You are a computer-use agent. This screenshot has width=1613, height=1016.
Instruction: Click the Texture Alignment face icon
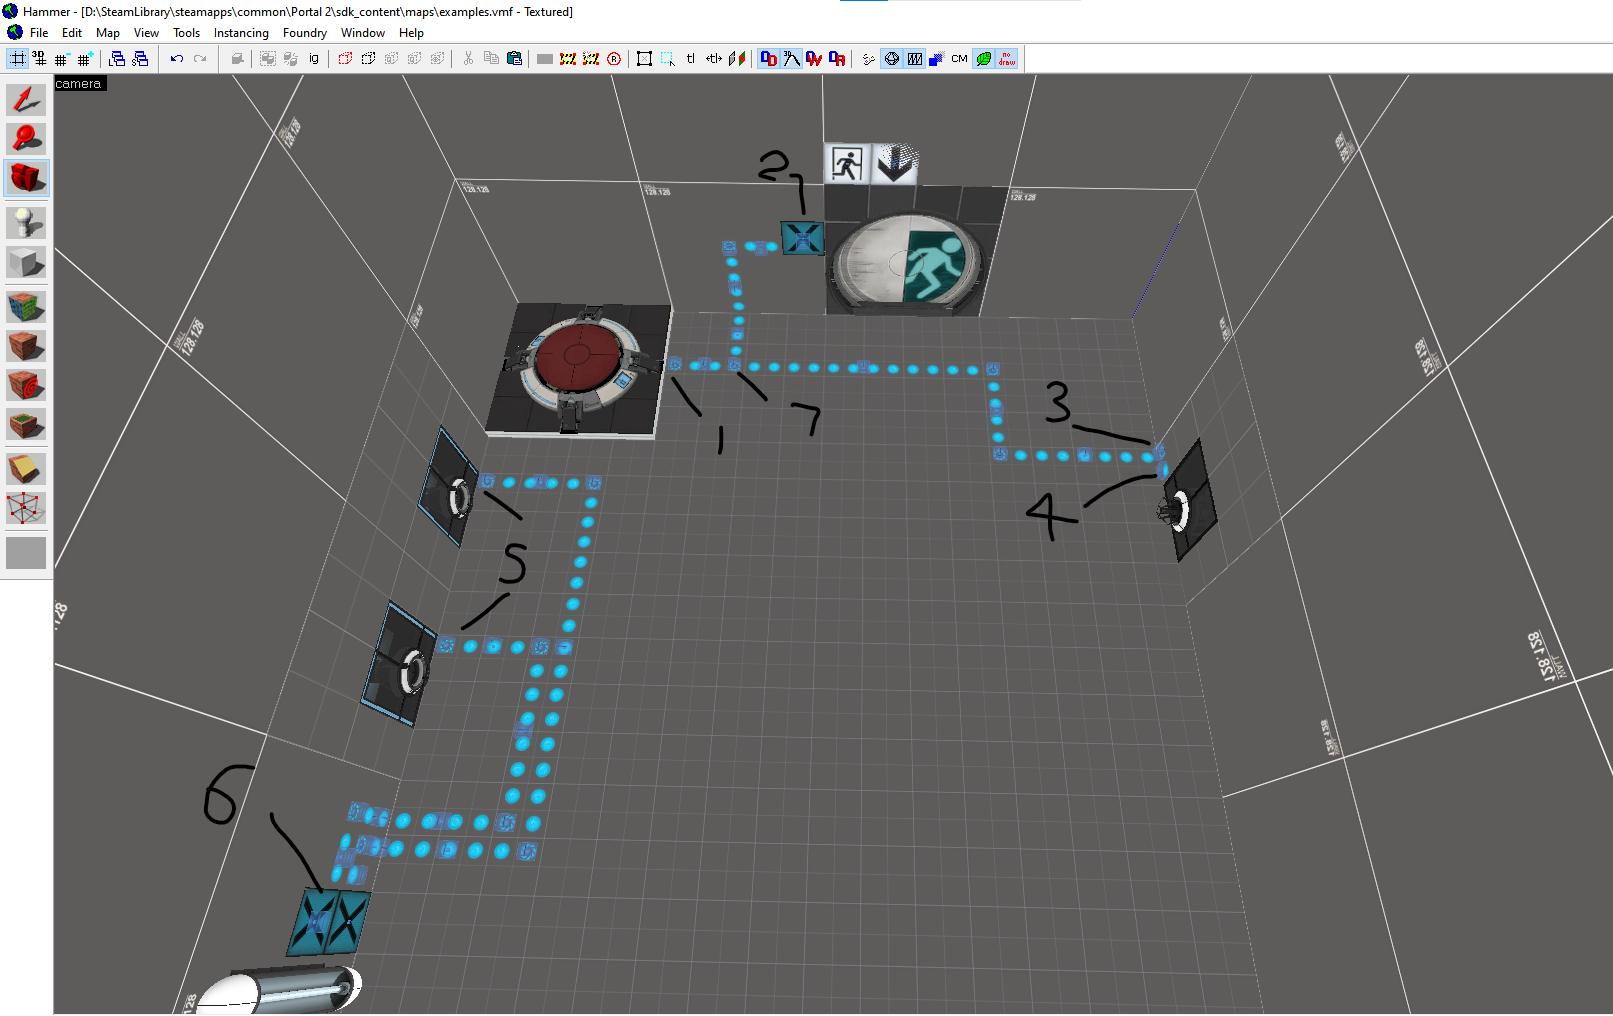pyautogui.click(x=737, y=59)
